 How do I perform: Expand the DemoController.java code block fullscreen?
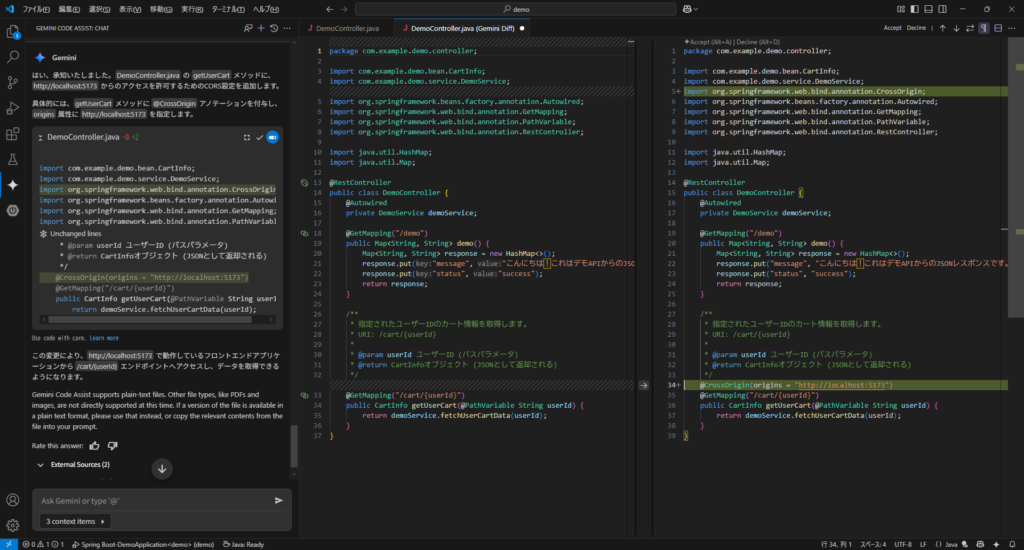[247, 138]
